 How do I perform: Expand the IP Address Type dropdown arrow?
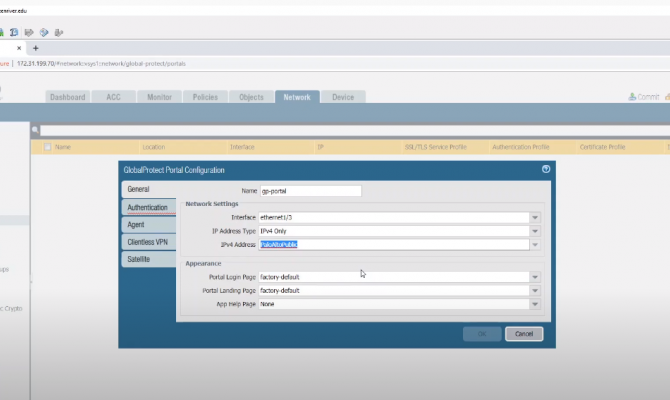point(535,231)
